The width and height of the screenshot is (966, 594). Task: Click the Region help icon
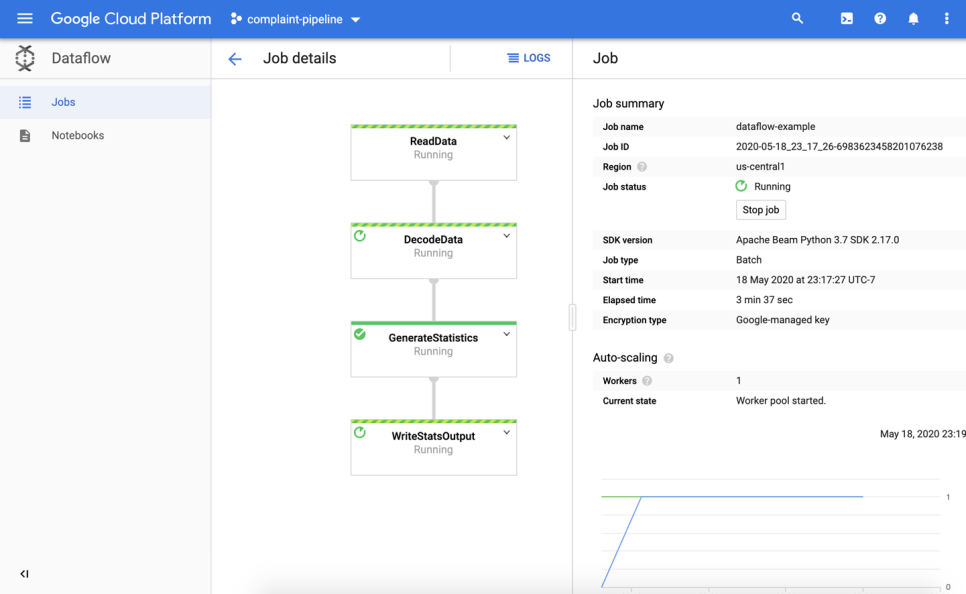(642, 167)
